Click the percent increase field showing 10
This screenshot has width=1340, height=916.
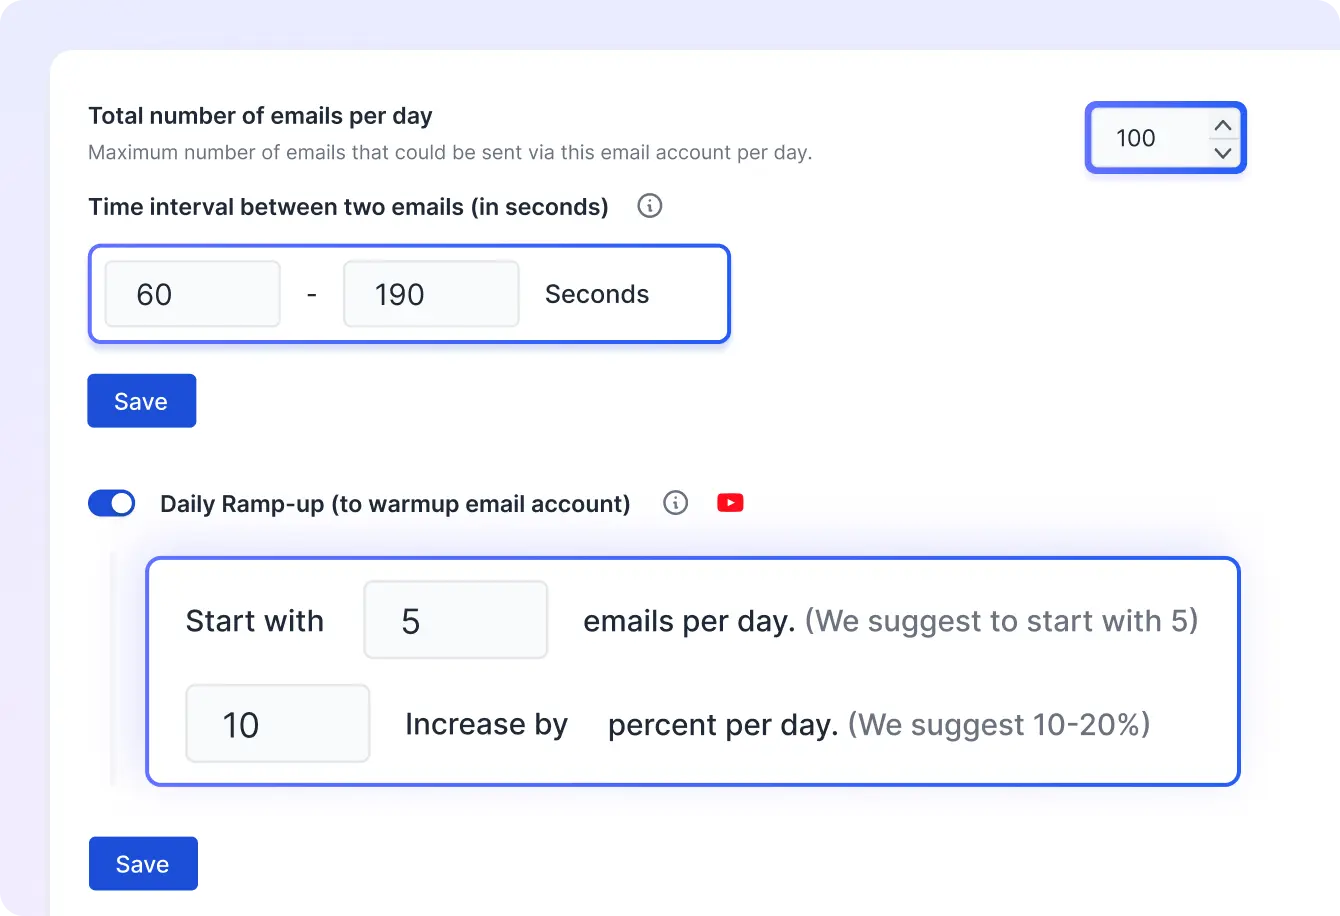tap(277, 724)
